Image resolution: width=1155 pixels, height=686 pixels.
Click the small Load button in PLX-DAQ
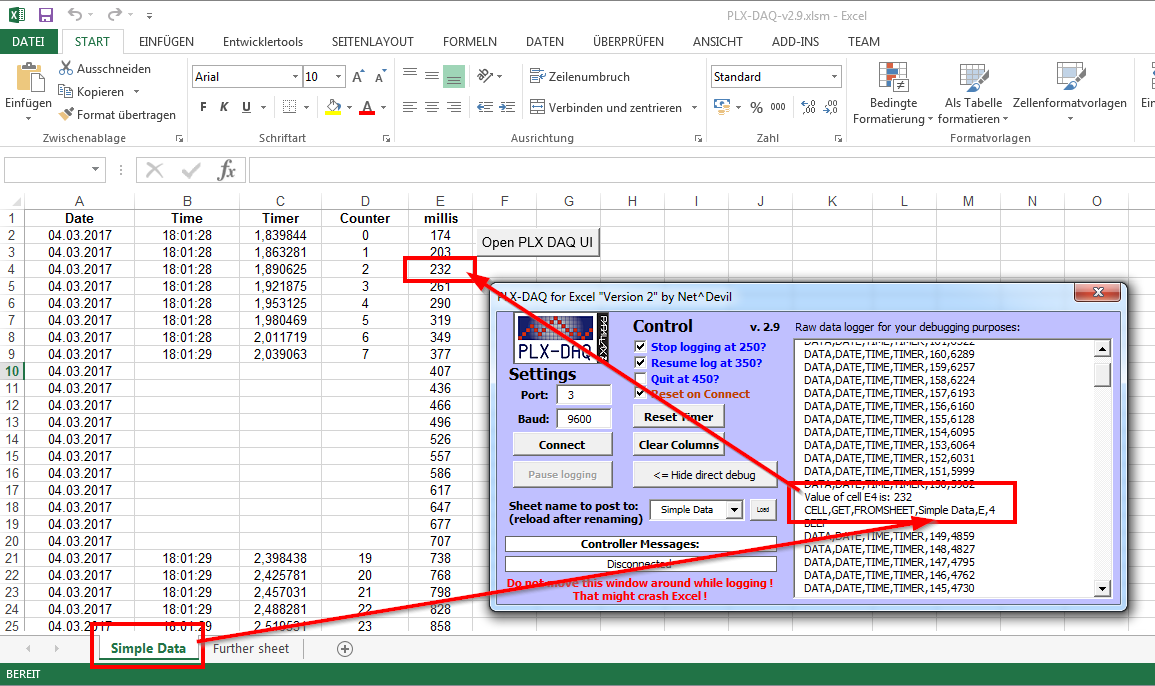763,510
